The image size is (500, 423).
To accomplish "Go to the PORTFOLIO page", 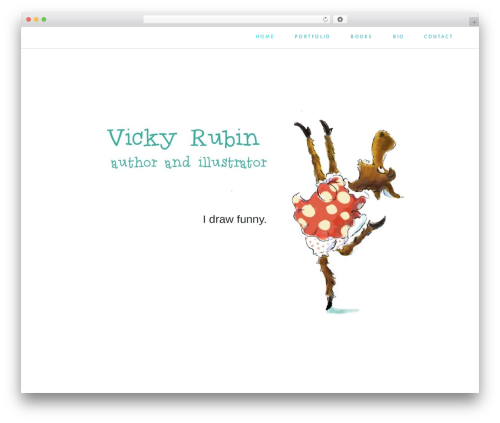I will 312,36.
